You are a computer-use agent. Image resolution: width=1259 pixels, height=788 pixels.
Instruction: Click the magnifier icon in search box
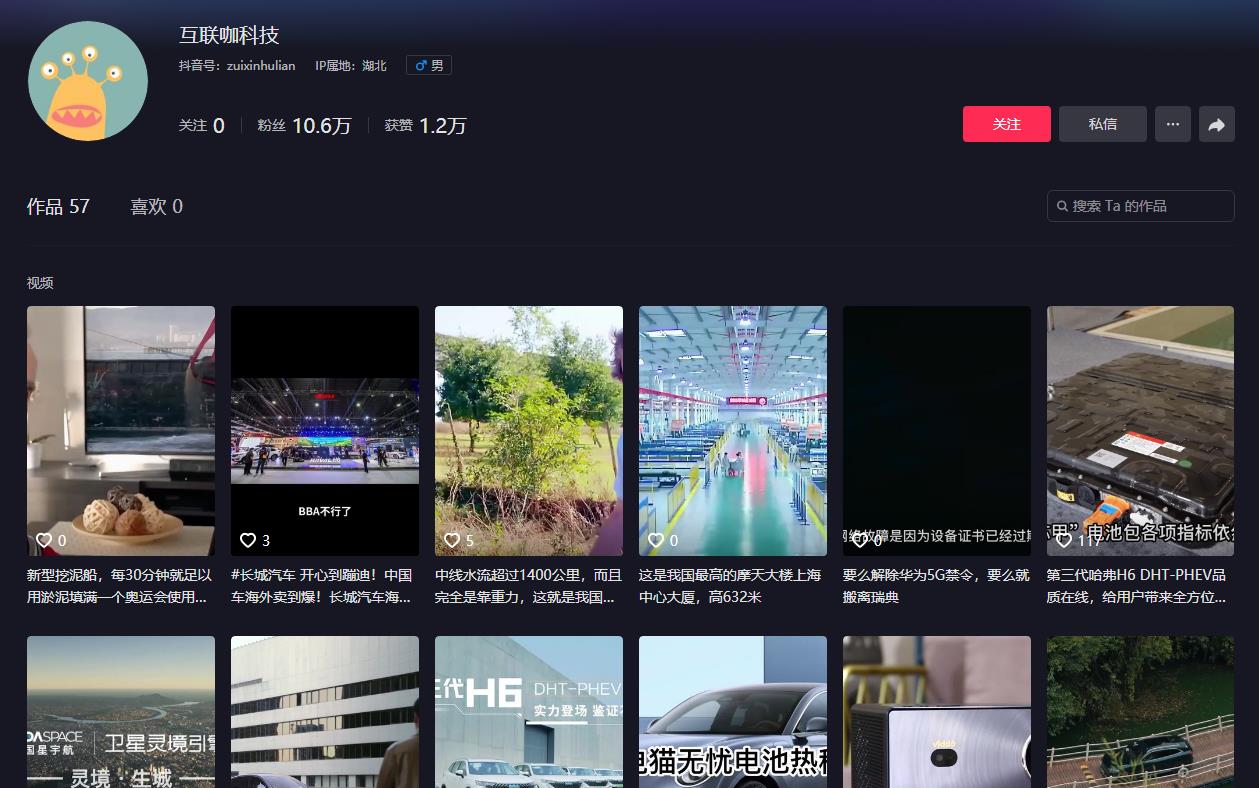coord(1062,206)
